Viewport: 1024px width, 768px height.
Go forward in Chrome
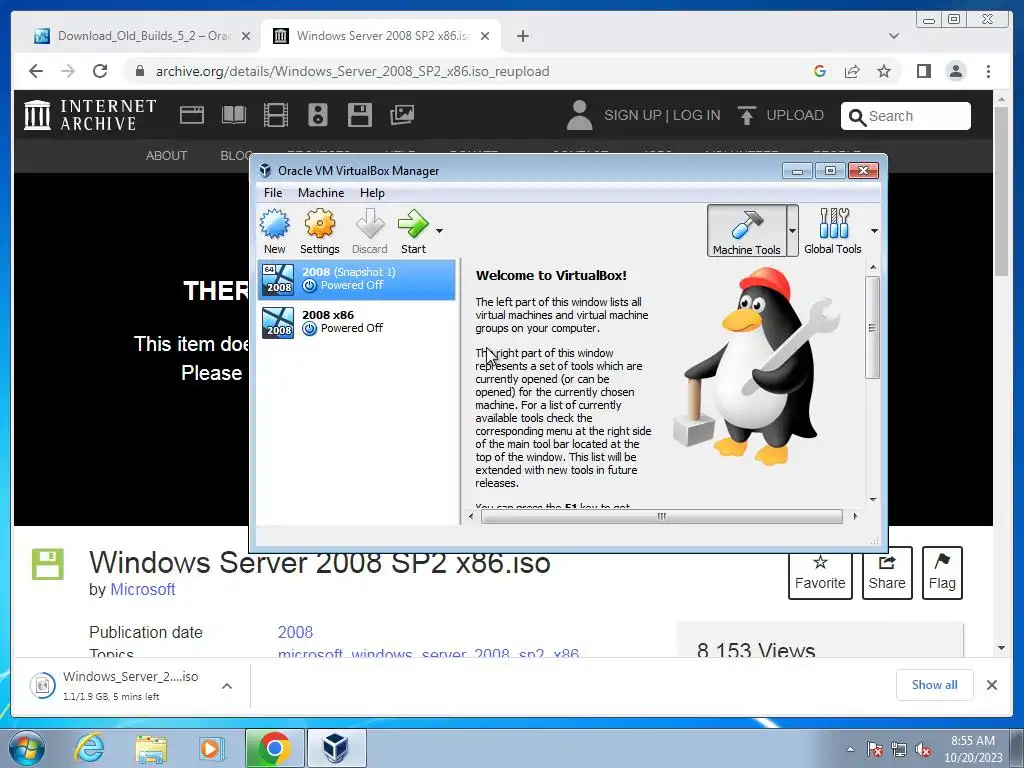(68, 71)
